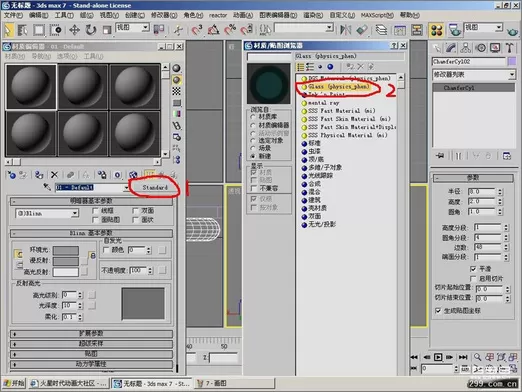
Task: Open the reactor menu
Action: [x=218, y=15]
